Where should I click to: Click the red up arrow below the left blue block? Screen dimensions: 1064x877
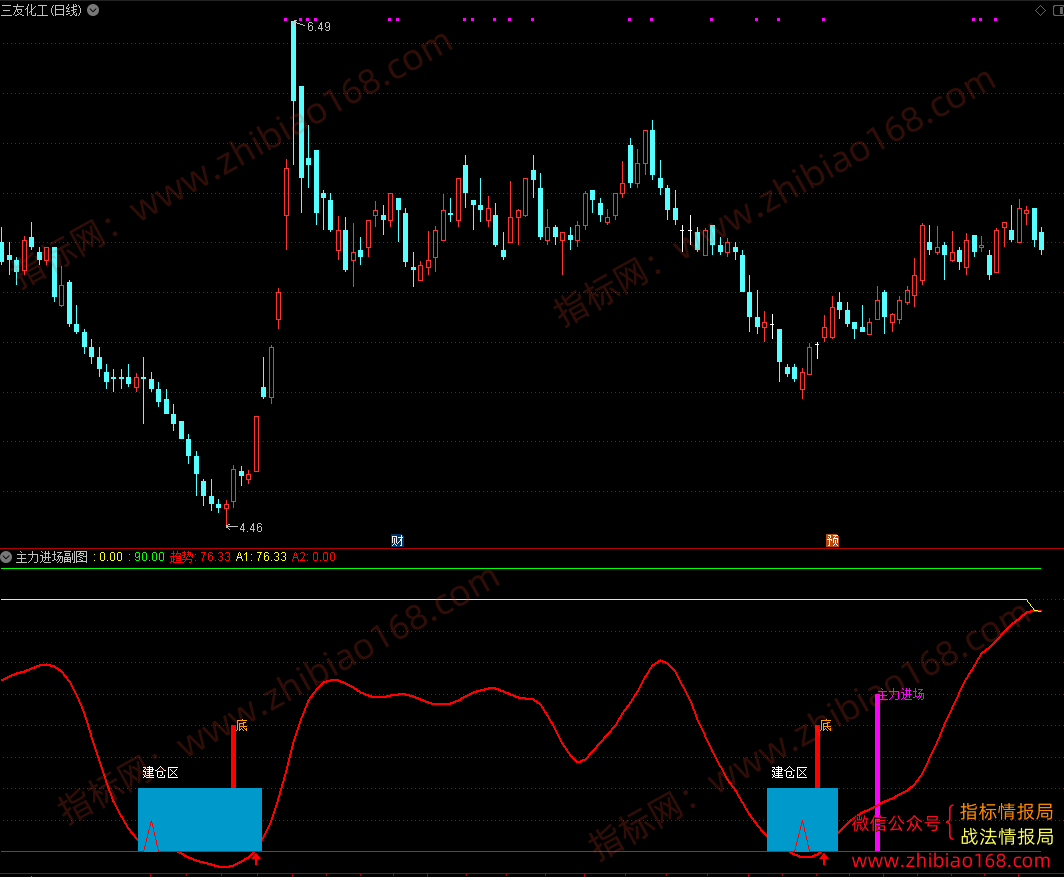256,859
